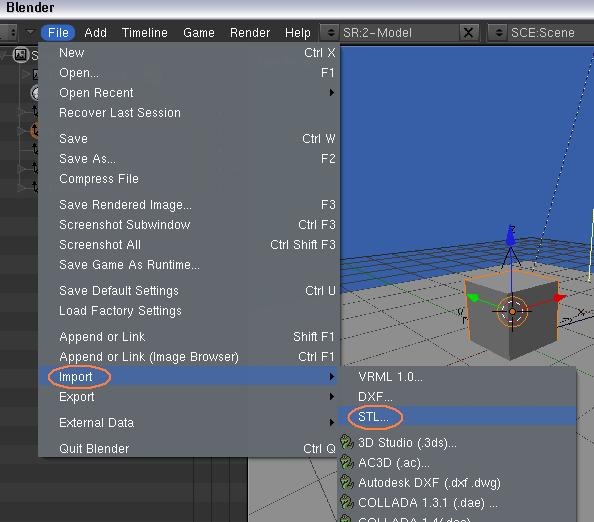Edit the SCE:Scene name field
The image size is (594, 522).
[551, 33]
